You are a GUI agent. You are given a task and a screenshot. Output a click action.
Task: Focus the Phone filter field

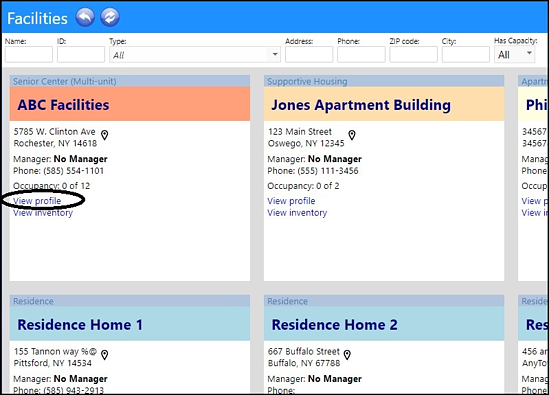(361, 55)
